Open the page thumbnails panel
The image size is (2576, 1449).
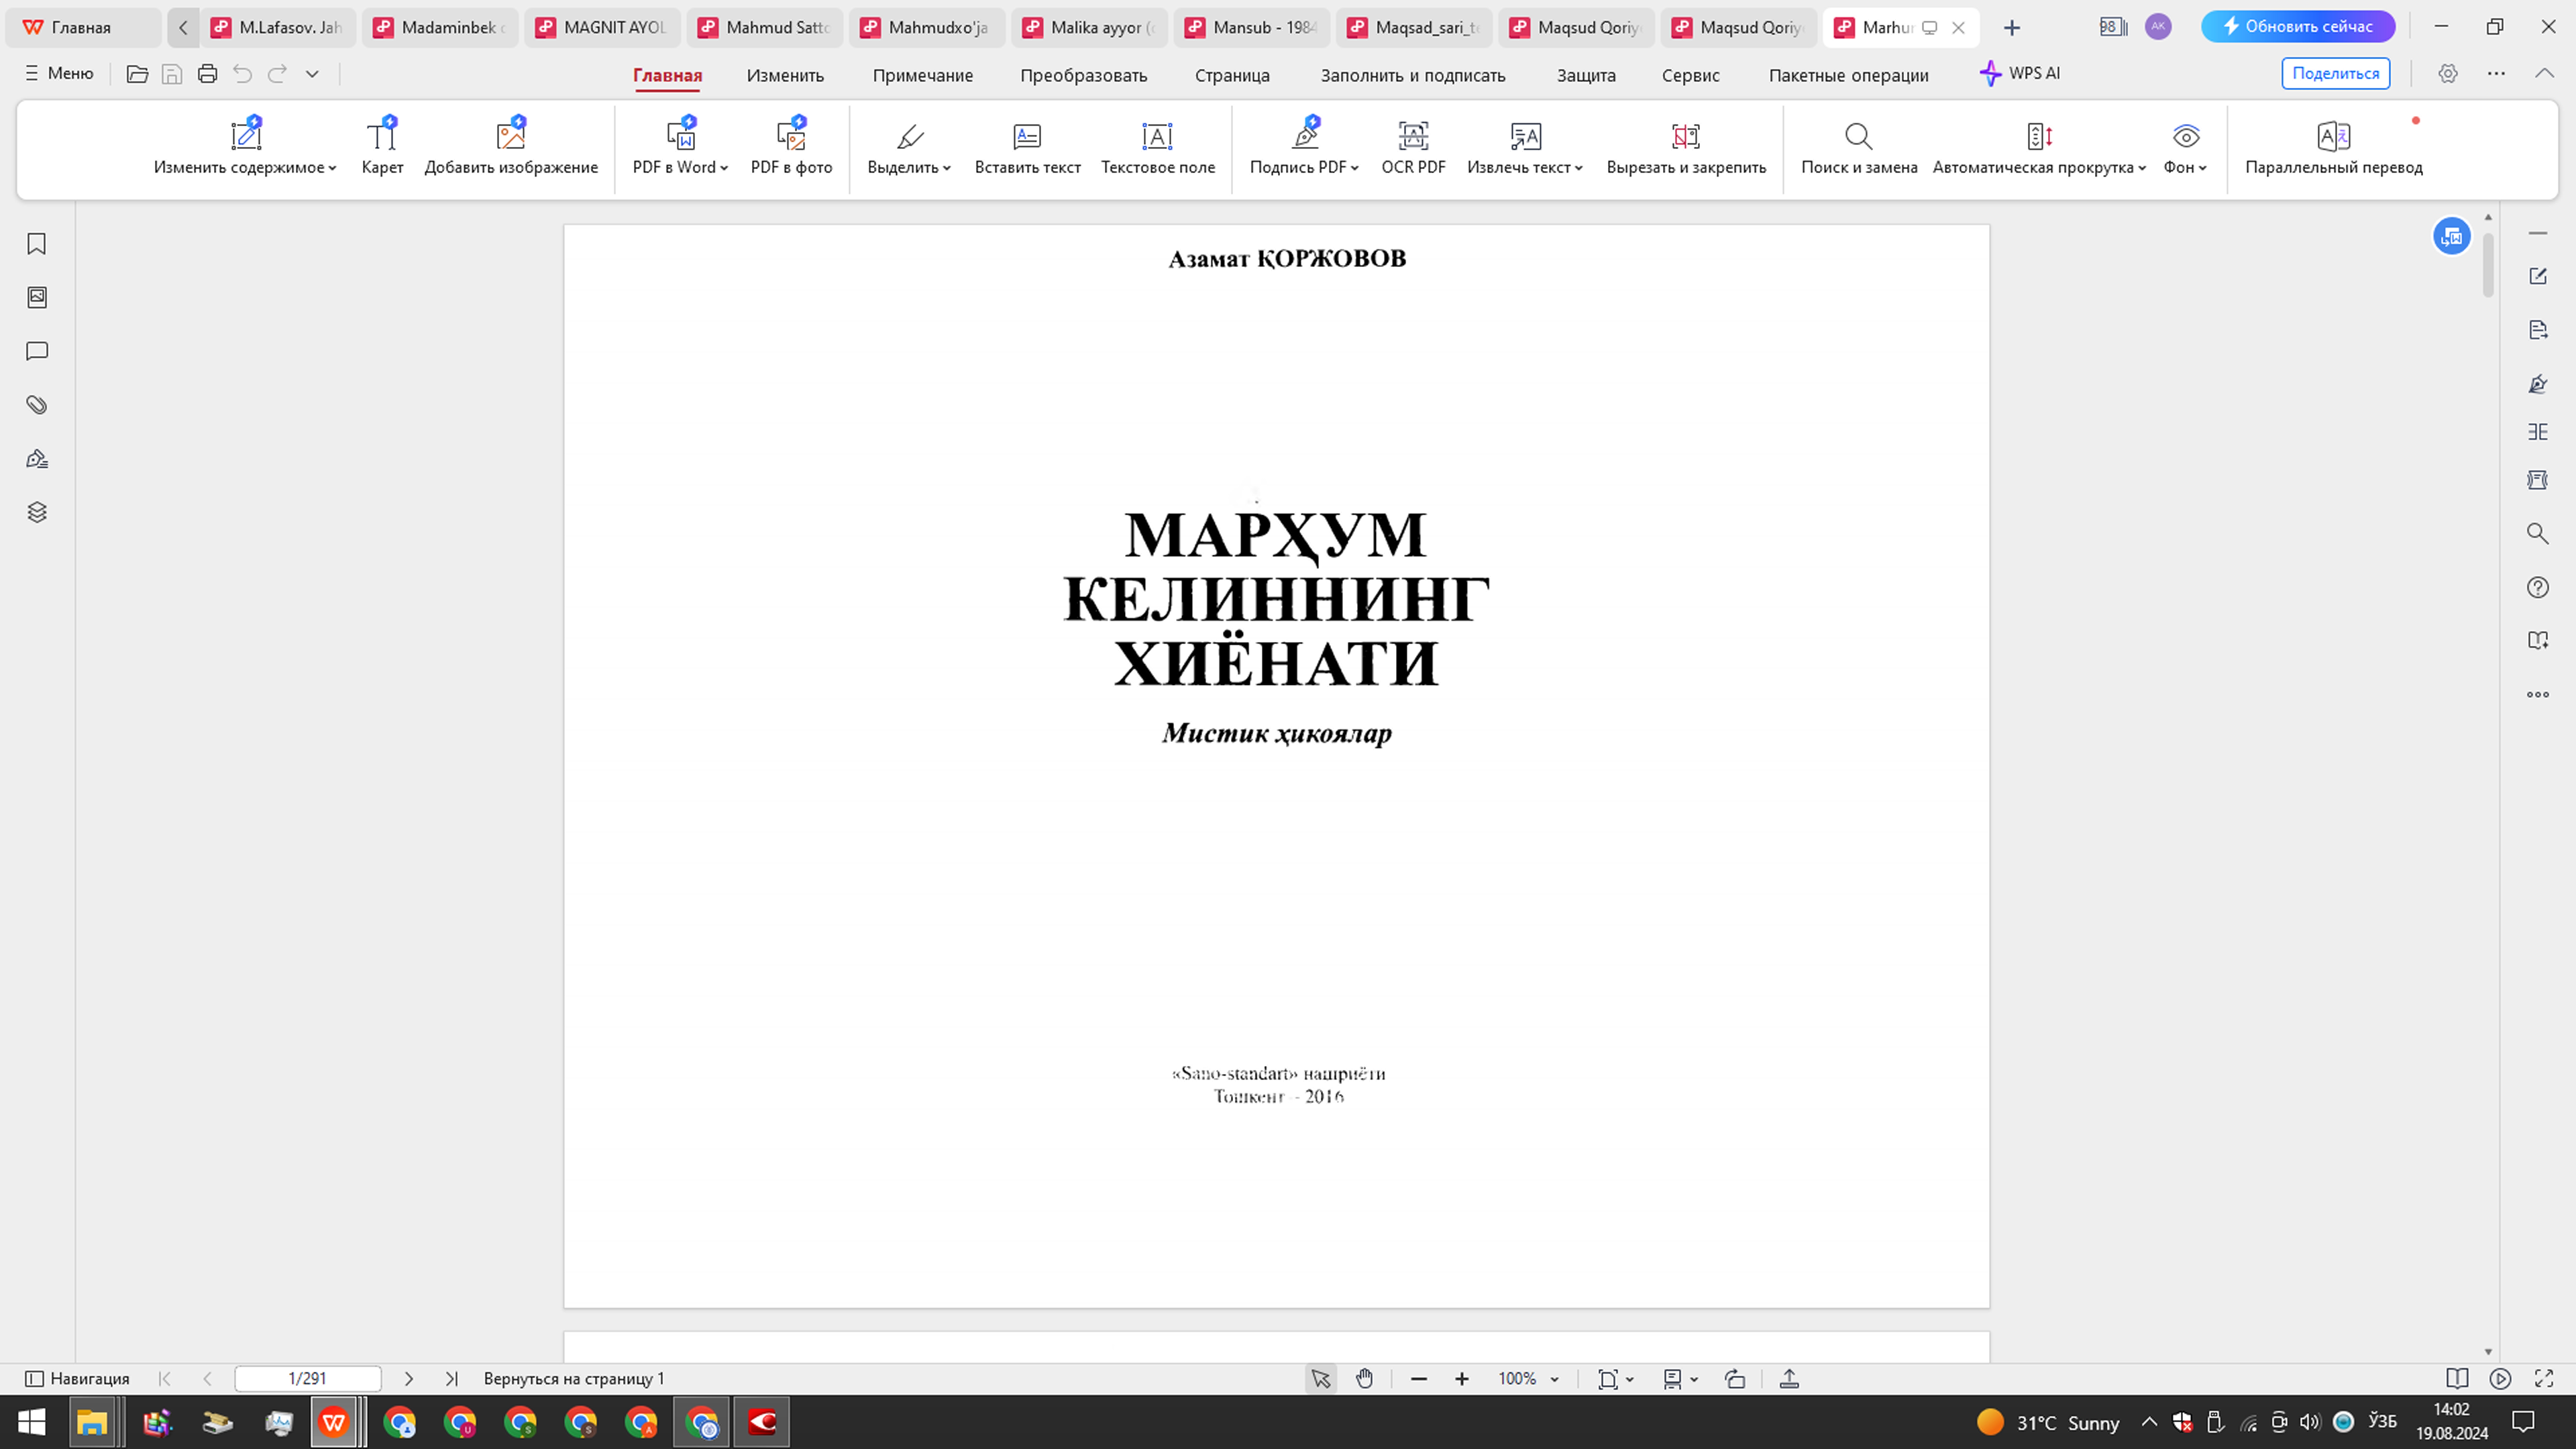(36, 297)
